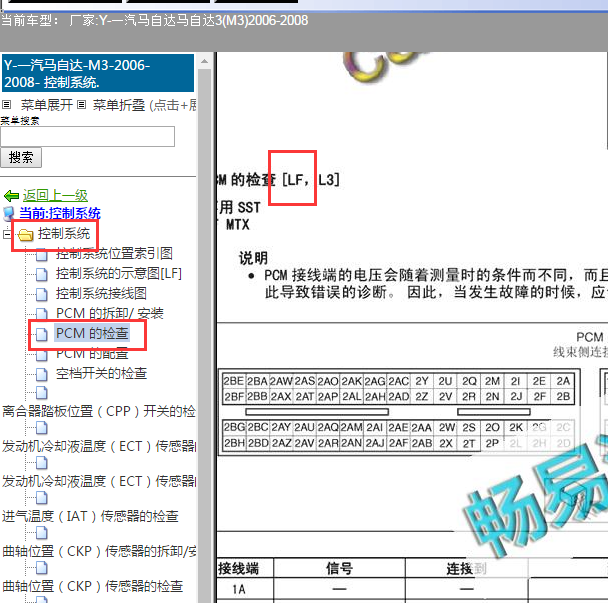Focus the 菜单搜索 search input field
Image resolution: width=608 pixels, height=603 pixels.
tap(87, 136)
